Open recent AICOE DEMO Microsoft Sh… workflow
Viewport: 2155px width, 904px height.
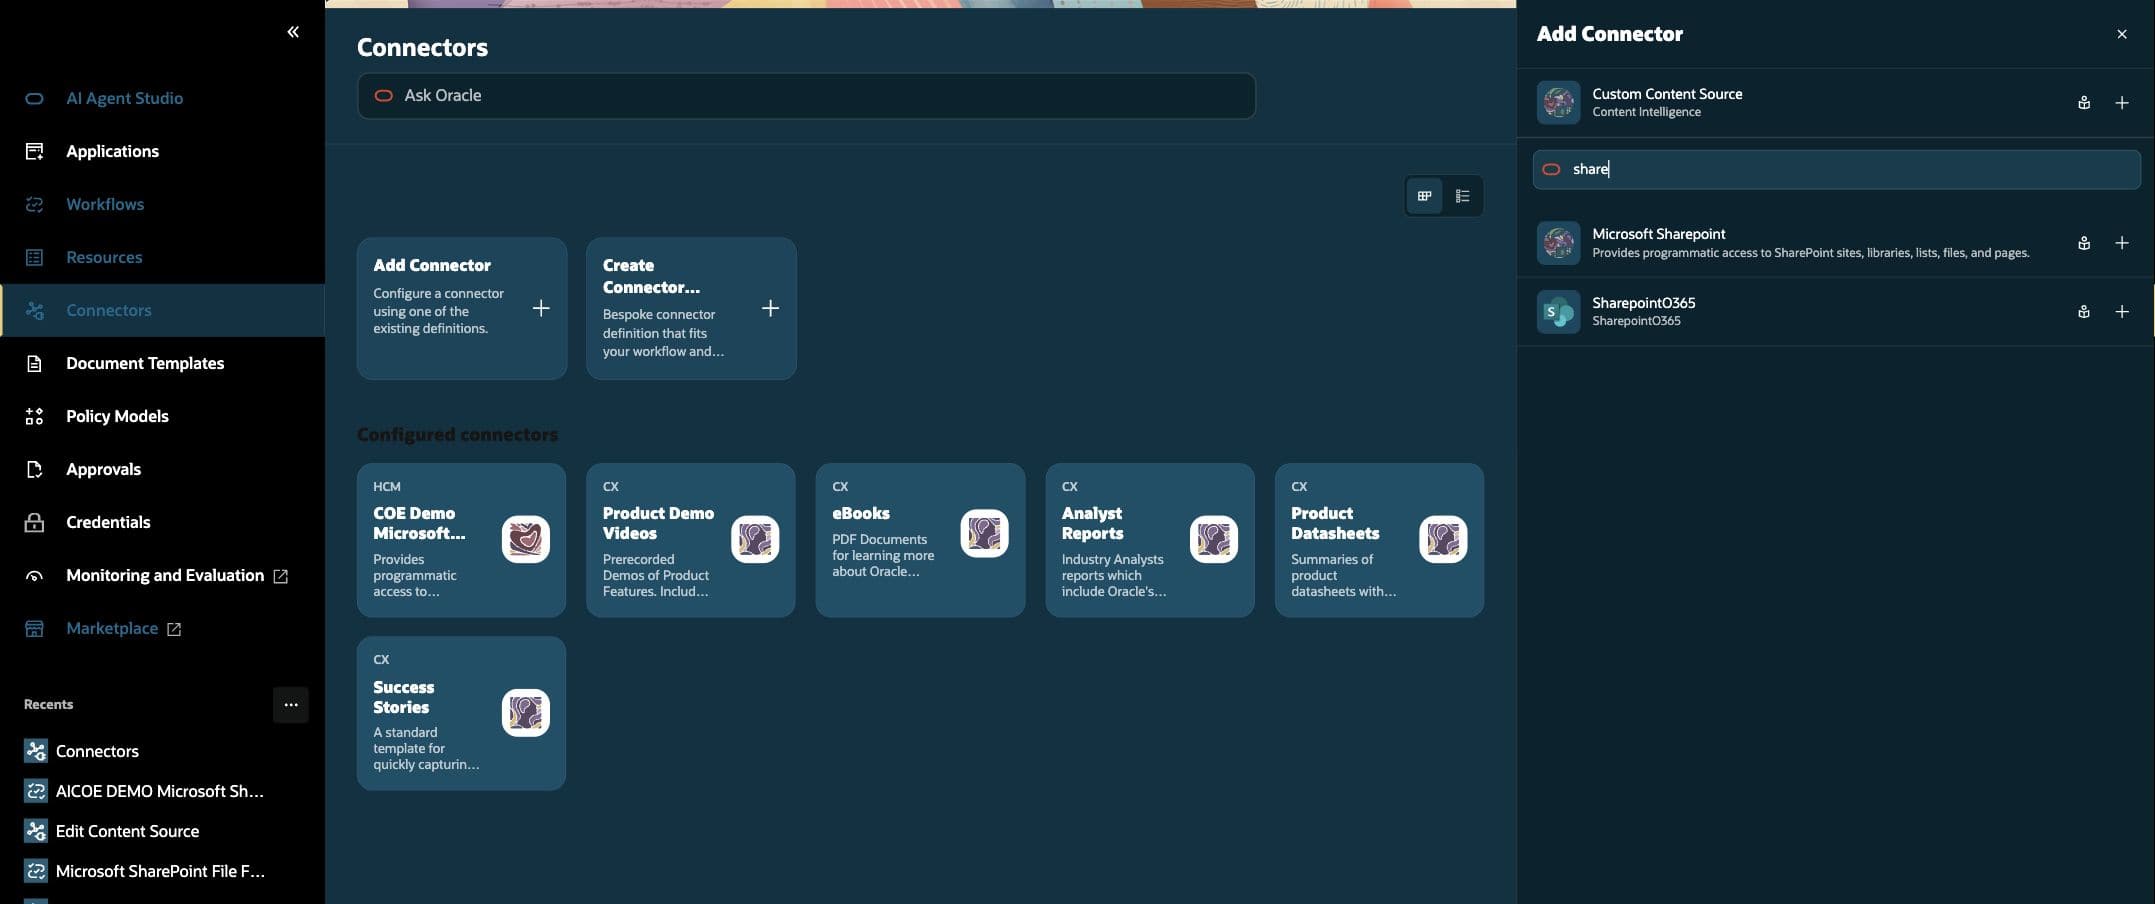tap(159, 791)
